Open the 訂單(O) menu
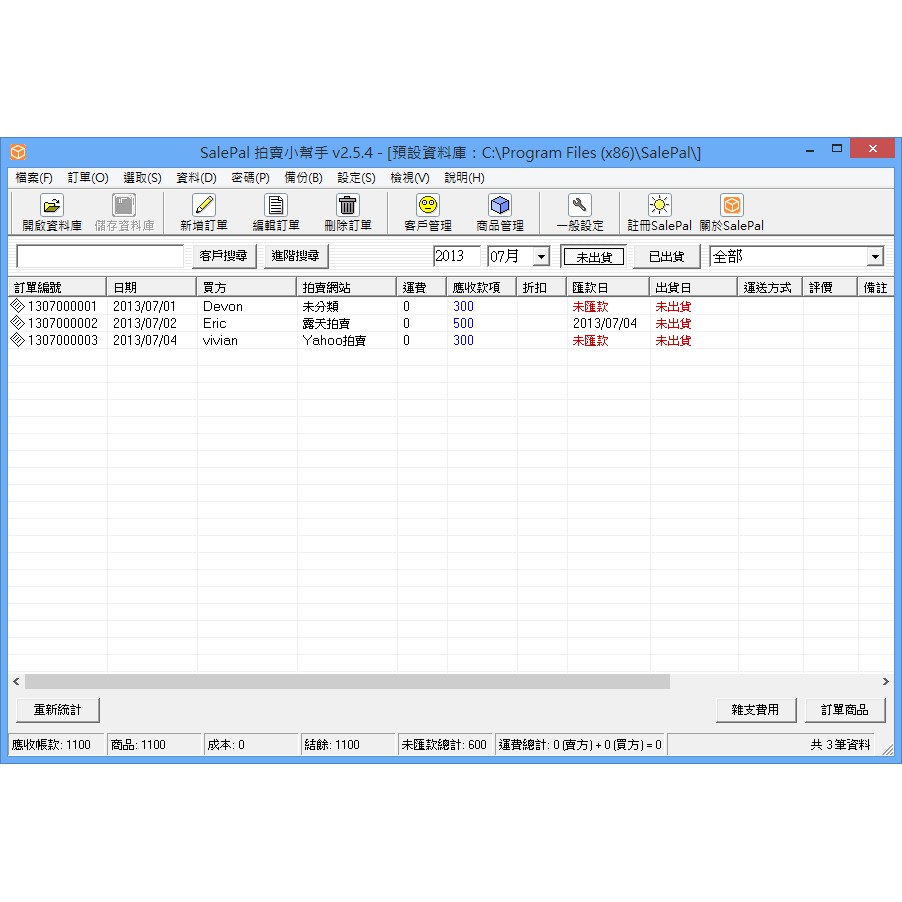Image resolution: width=902 pixels, height=902 pixels. [88, 177]
